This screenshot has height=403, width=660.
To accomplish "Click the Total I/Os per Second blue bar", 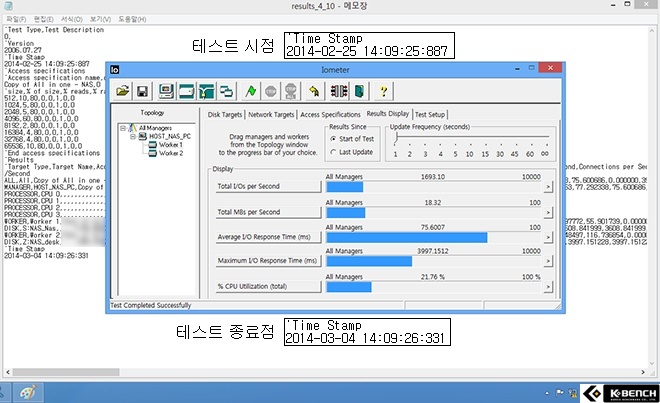I will (x=344, y=187).
